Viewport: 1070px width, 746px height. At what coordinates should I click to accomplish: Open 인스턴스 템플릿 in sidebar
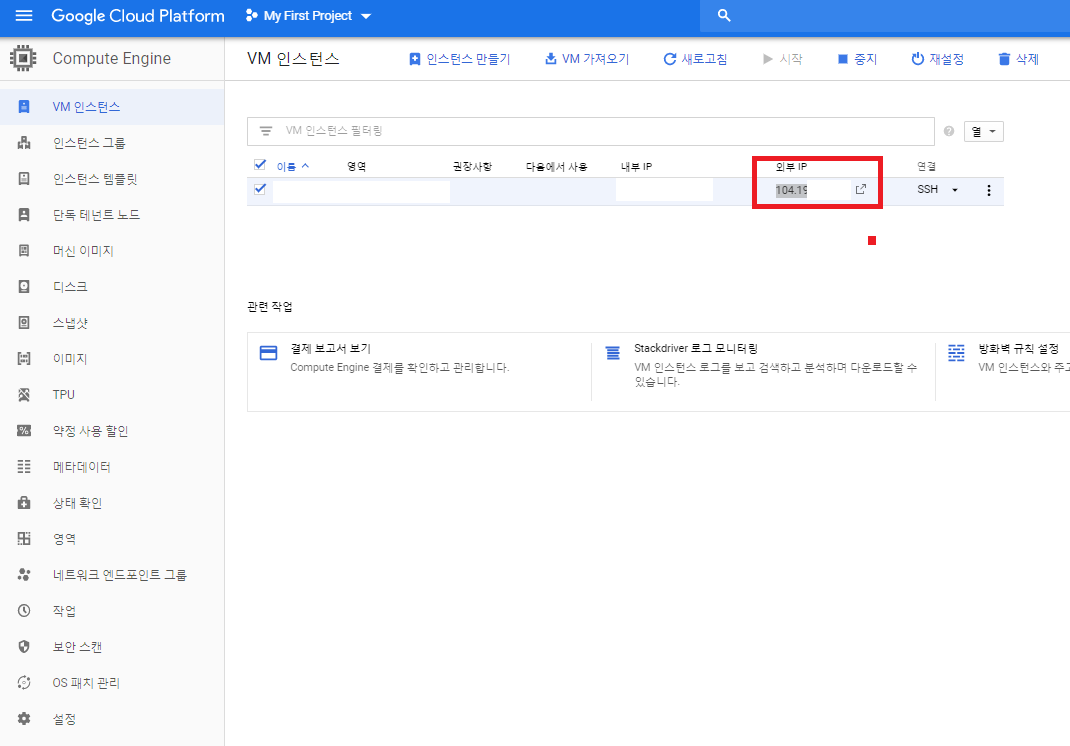click(112, 179)
